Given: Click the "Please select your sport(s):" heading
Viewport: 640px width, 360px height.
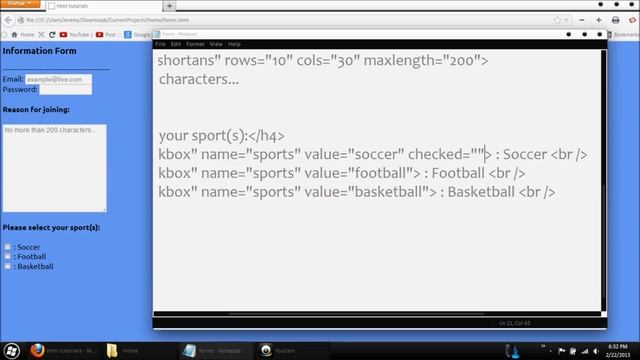Looking at the screenshot, I should pos(51,227).
